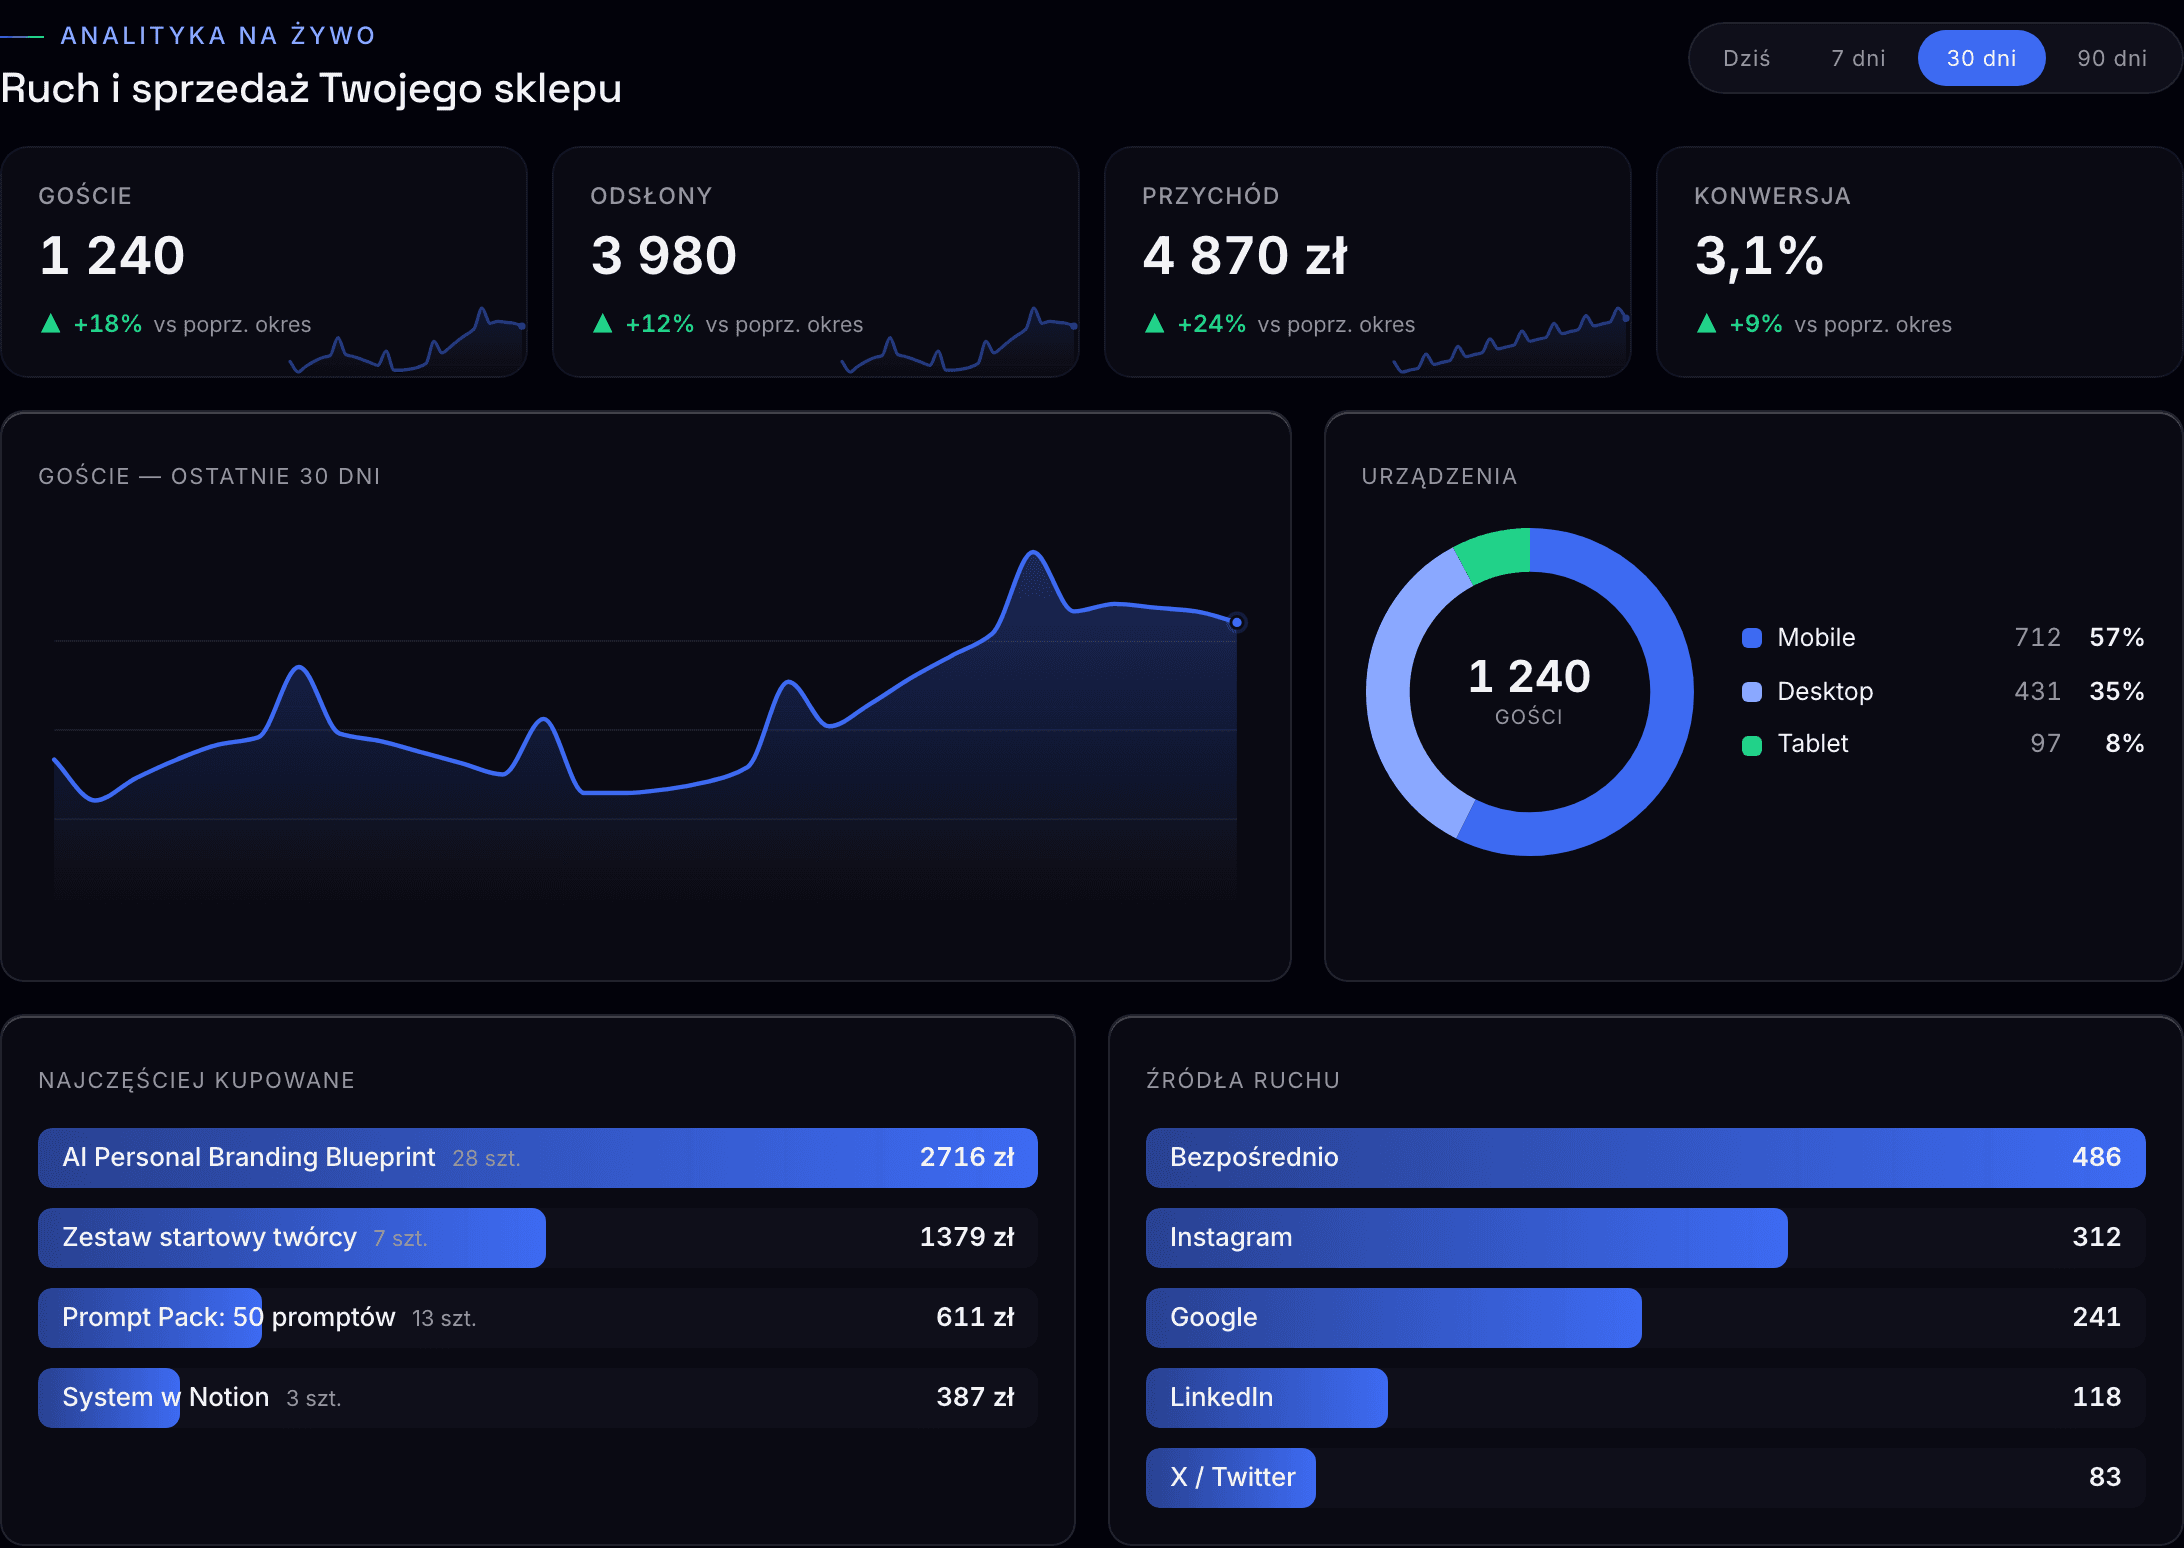
Task: Select the Instagram traffic source bar
Action: (1646, 1238)
